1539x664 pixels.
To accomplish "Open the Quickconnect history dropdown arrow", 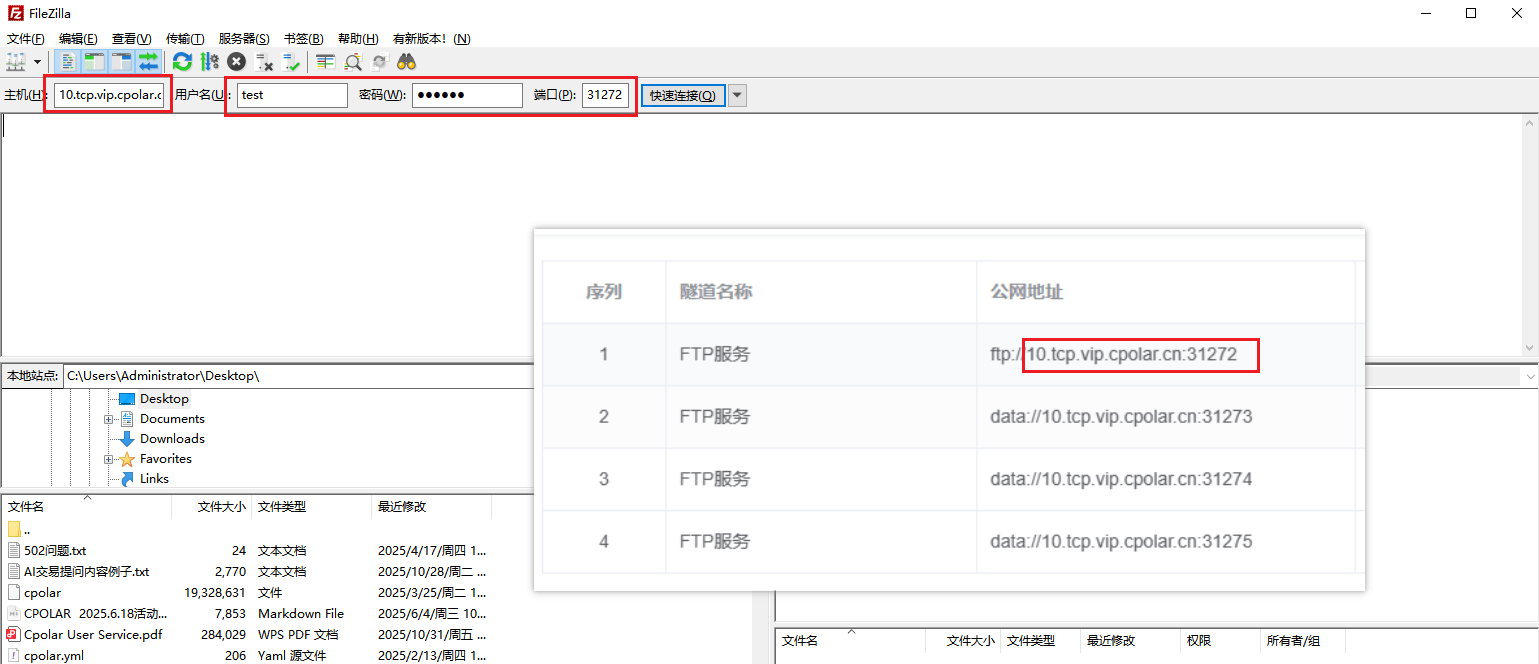I will coord(737,95).
